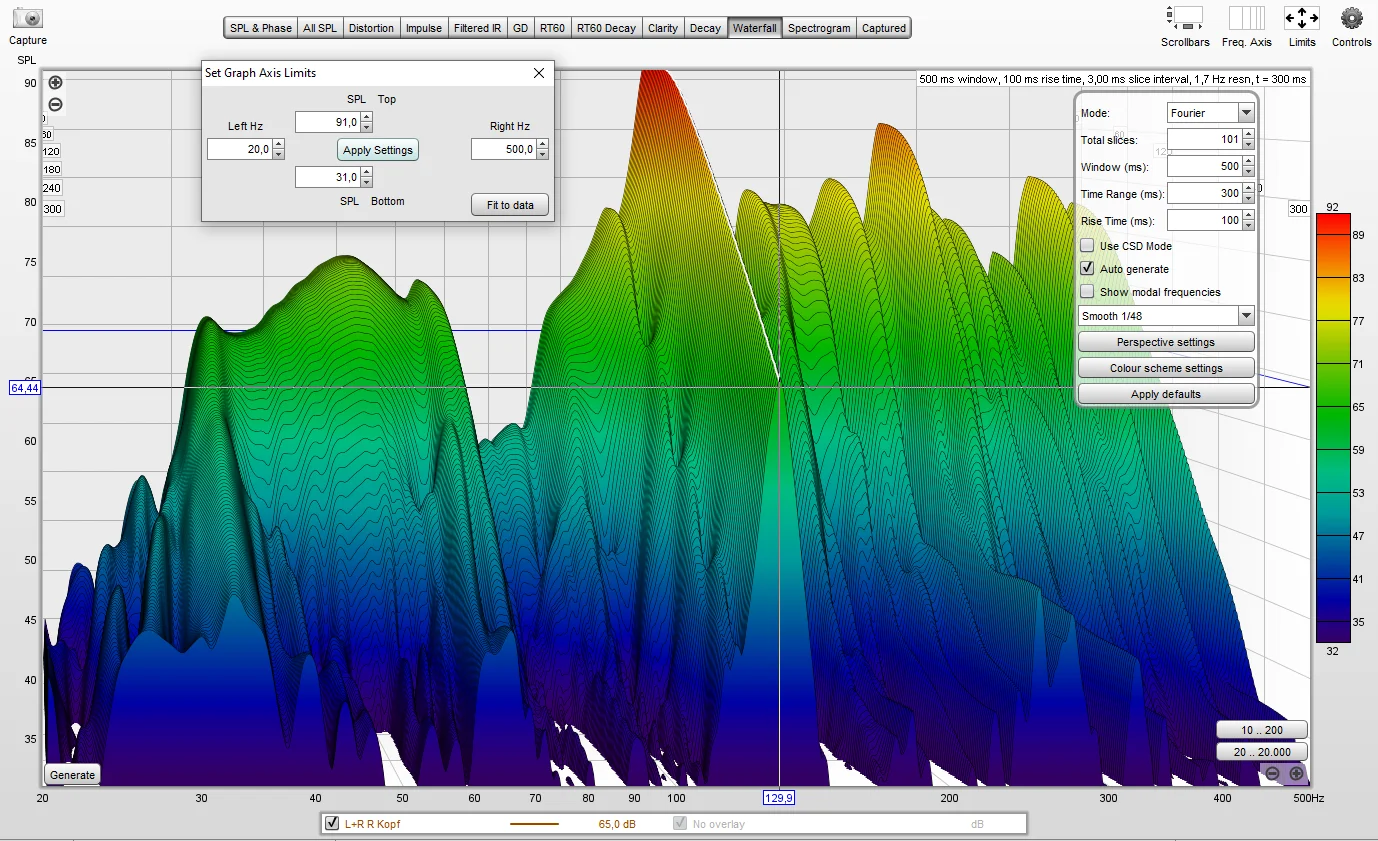The width and height of the screenshot is (1378, 841).
Task: Uncheck the L+R R Kopf measurement
Action: pos(332,824)
